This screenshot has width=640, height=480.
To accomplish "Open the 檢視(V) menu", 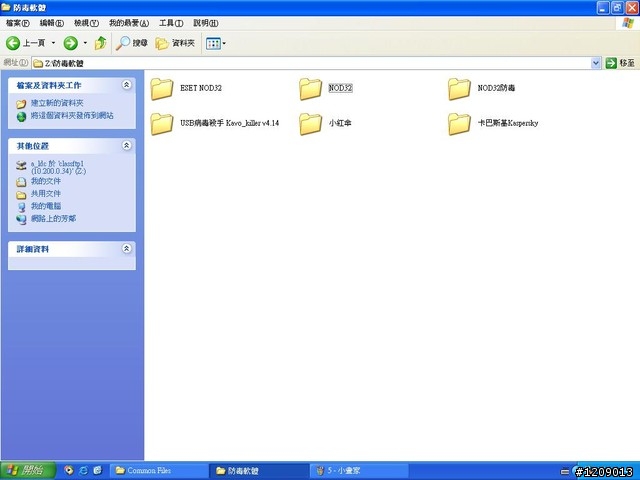I will pyautogui.click(x=86, y=23).
